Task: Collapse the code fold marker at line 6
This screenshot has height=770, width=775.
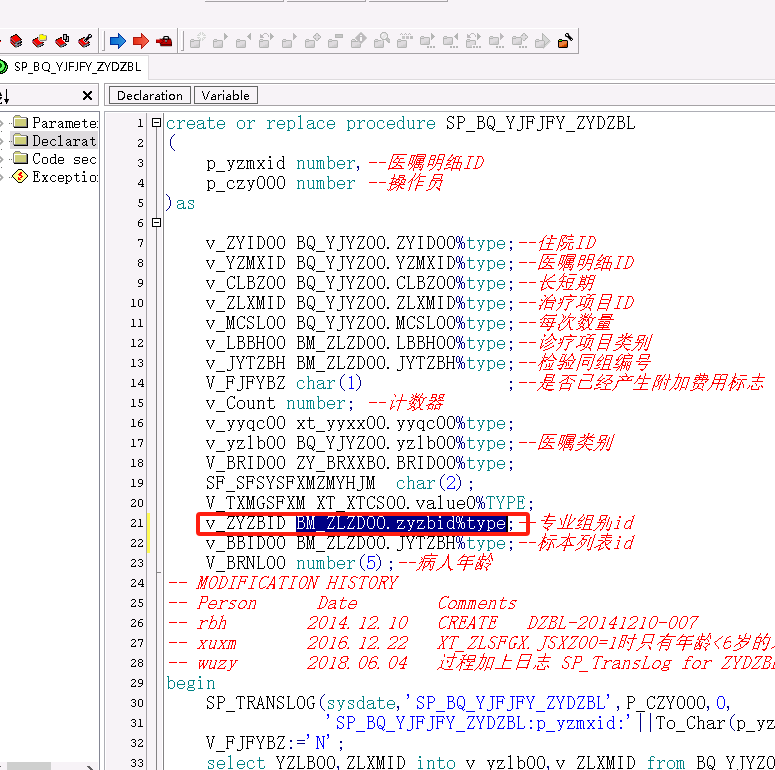Action: point(157,223)
